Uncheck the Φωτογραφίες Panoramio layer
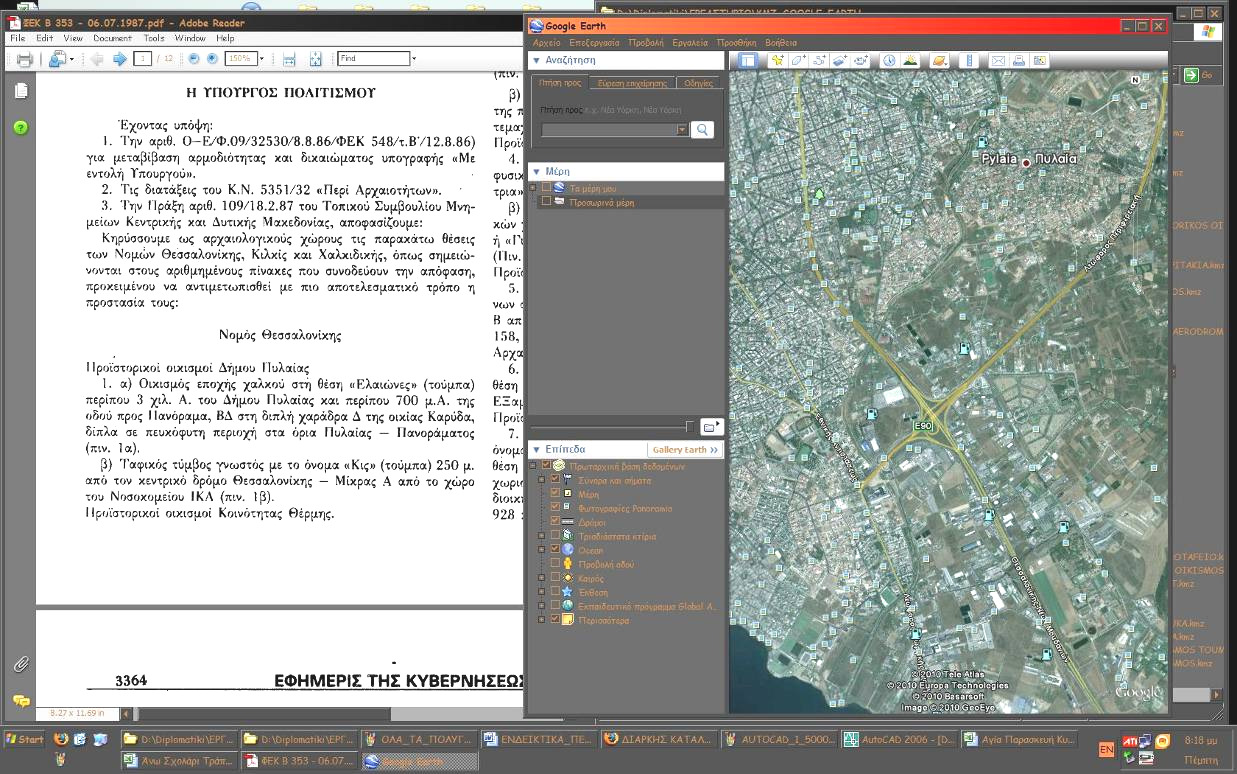The image size is (1237, 774). point(556,508)
